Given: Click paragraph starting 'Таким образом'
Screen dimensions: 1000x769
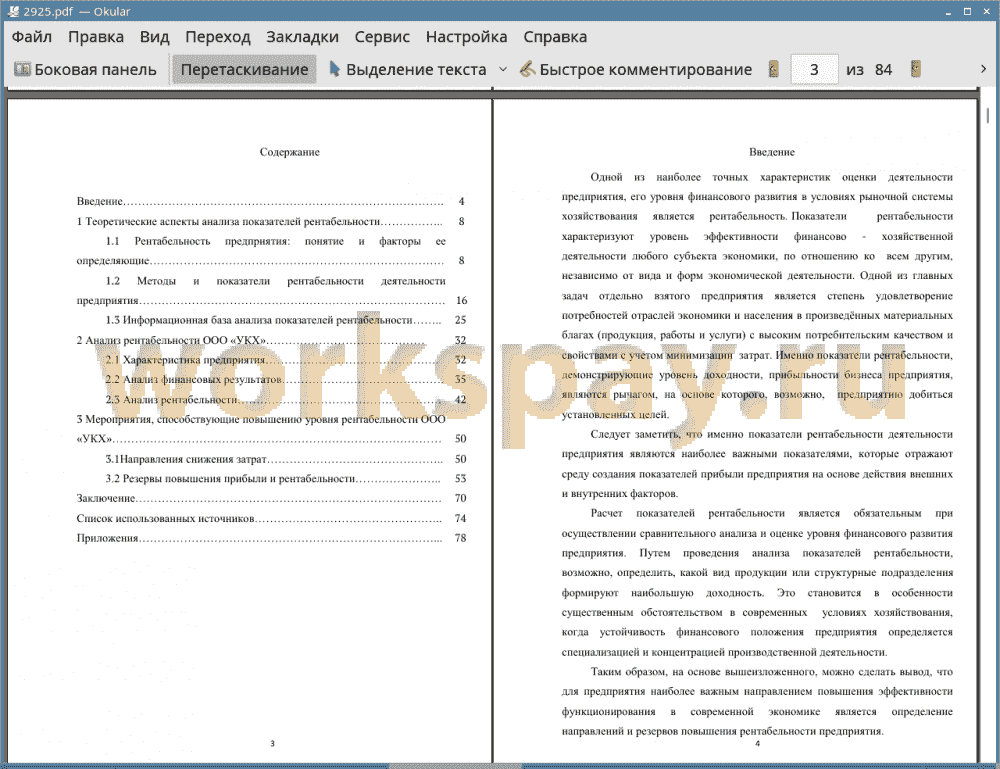Looking at the screenshot, I should click(x=757, y=701).
